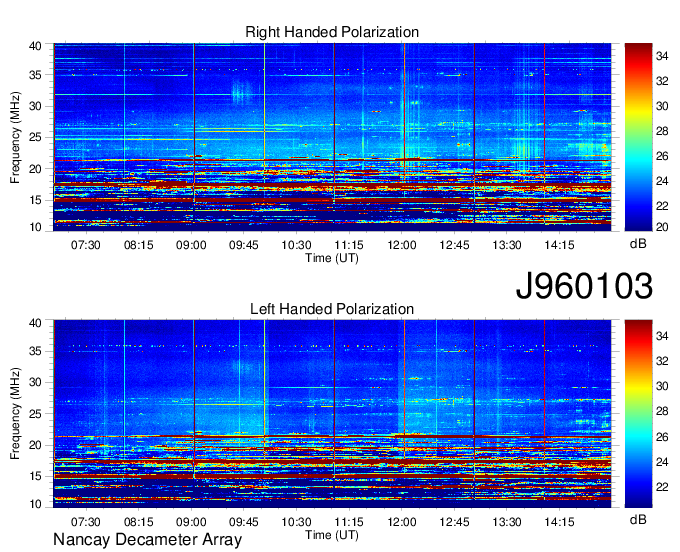Click the '40' frequency tick of Right Handed plot
Image resolution: width=680 pixels, height=552 pixels.
point(36,46)
